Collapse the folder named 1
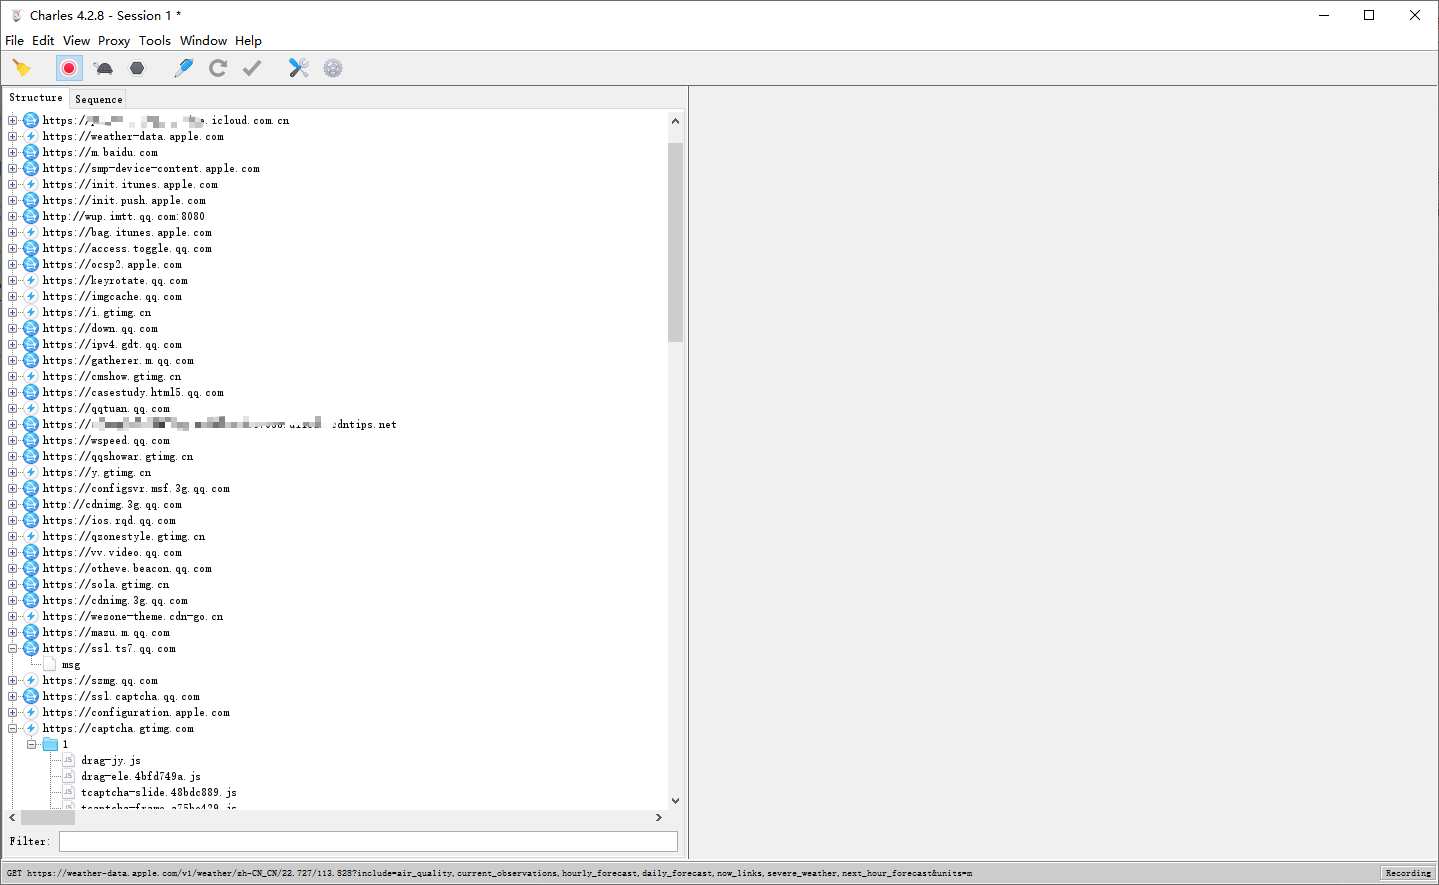Image resolution: width=1439 pixels, height=885 pixels. pyautogui.click(x=32, y=745)
